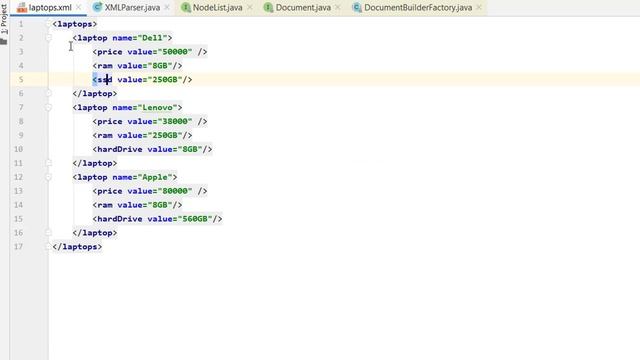The height and width of the screenshot is (360, 640).
Task: Click the Lenovo hardDrive value "8GB"
Action: [x=190, y=149]
